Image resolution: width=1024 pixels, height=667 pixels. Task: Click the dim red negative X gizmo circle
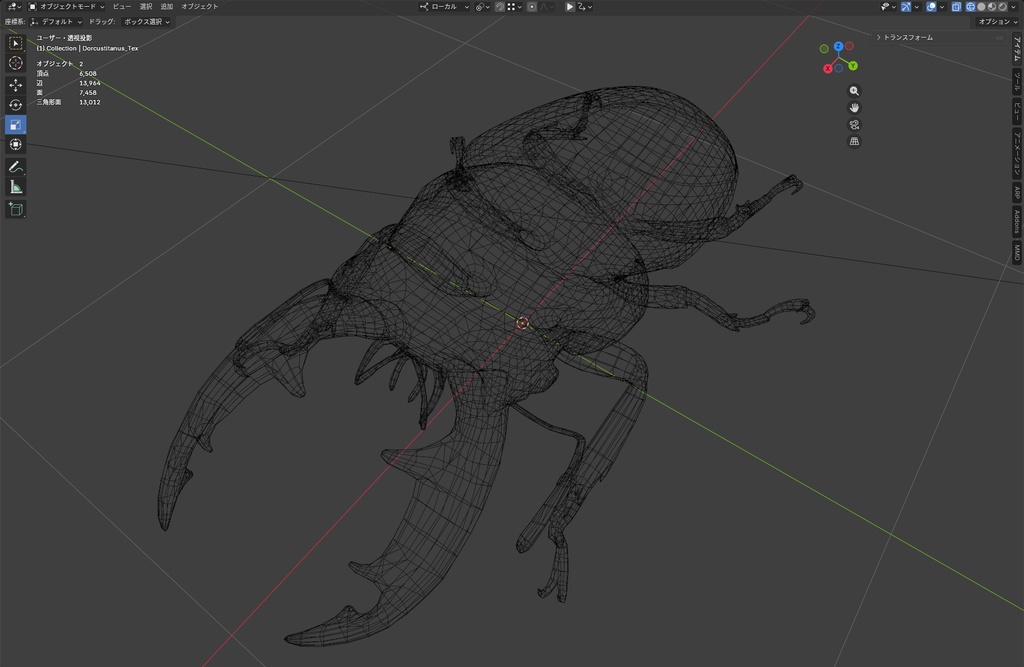coord(849,46)
